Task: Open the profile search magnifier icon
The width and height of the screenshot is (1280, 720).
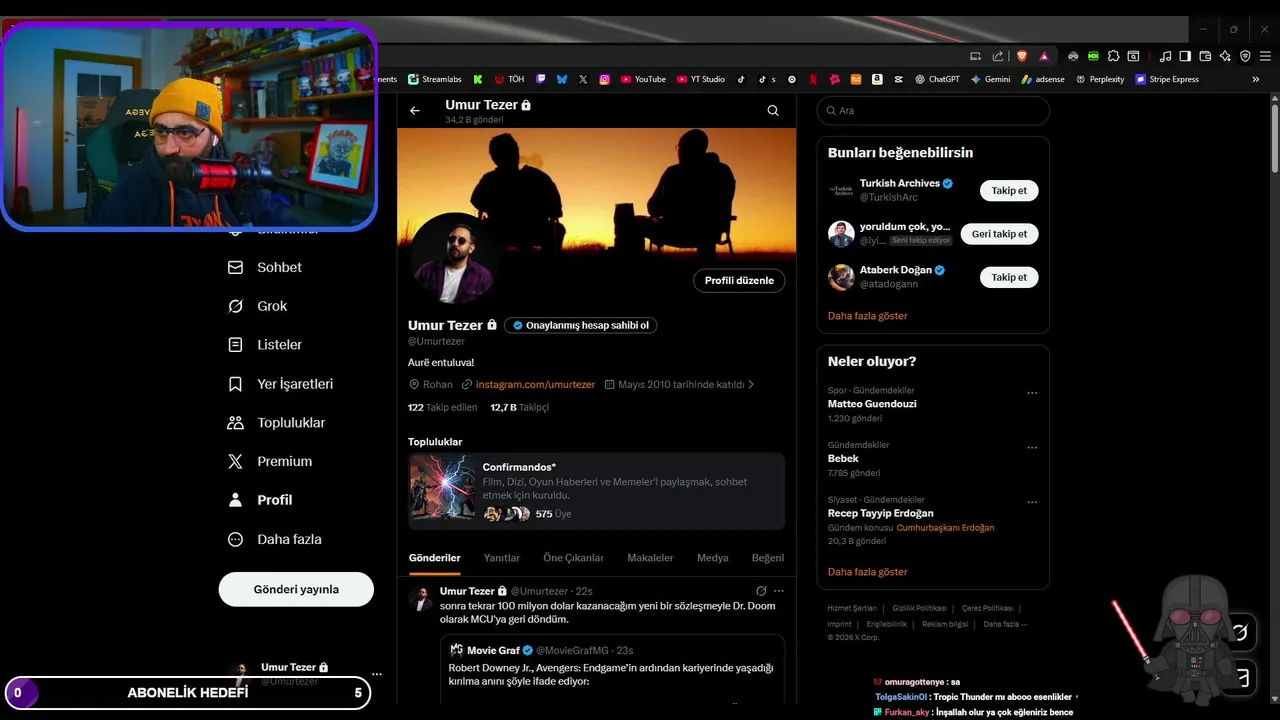Action: click(773, 111)
